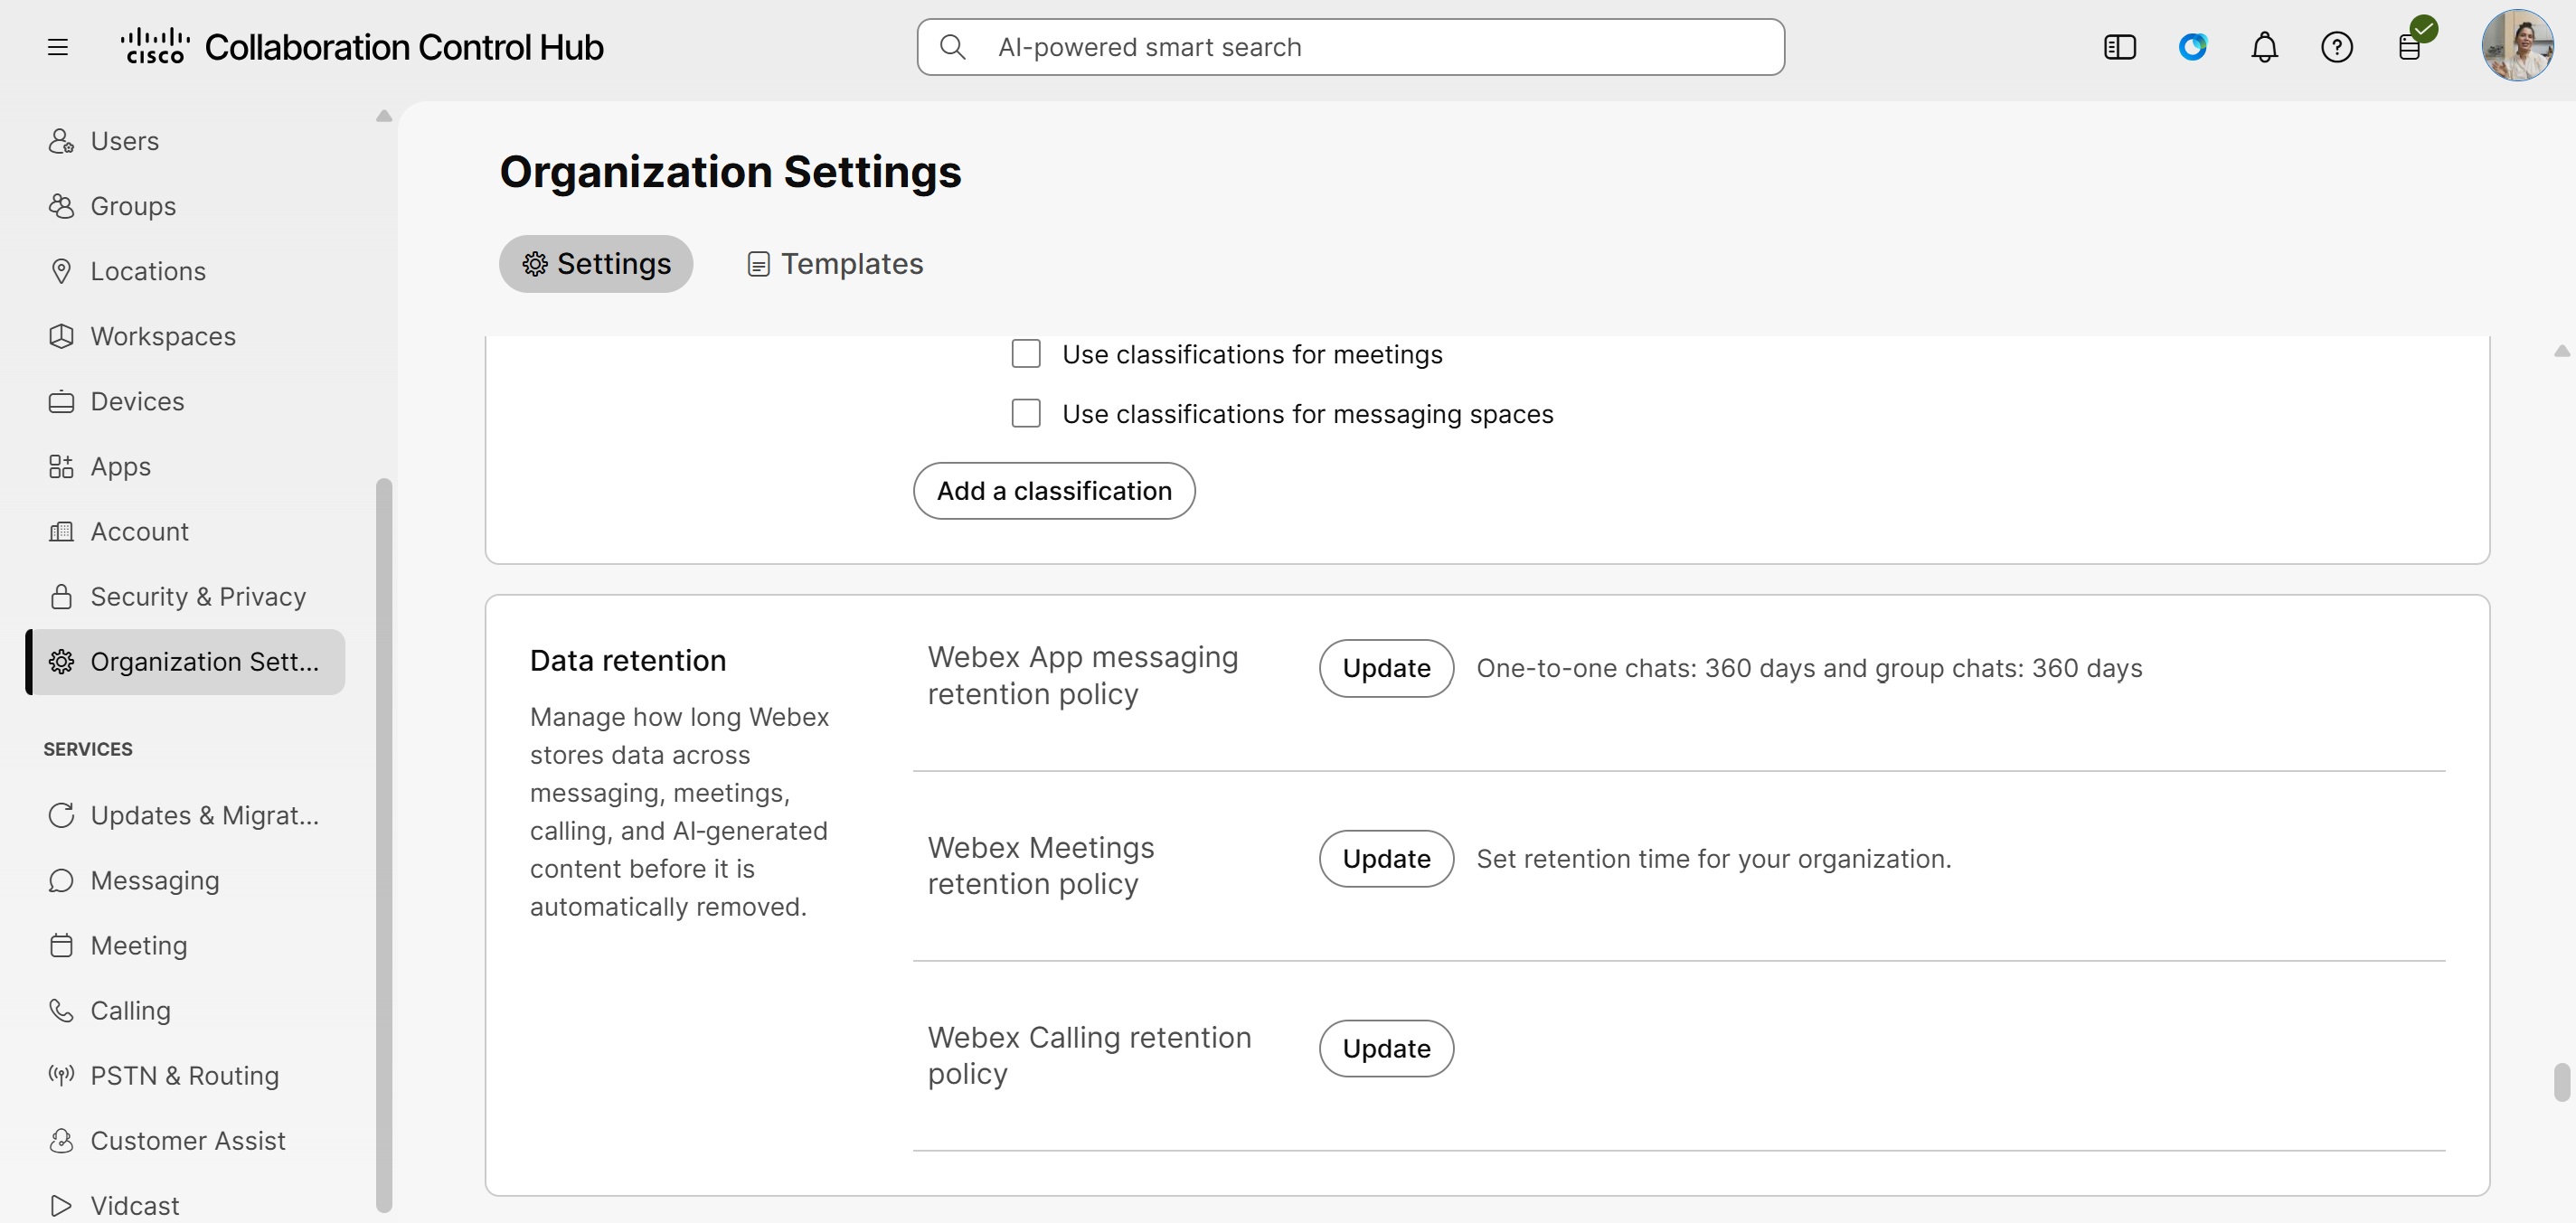Click the Collaboration Control Hub title
The height and width of the screenshot is (1223, 2576).
click(x=404, y=47)
